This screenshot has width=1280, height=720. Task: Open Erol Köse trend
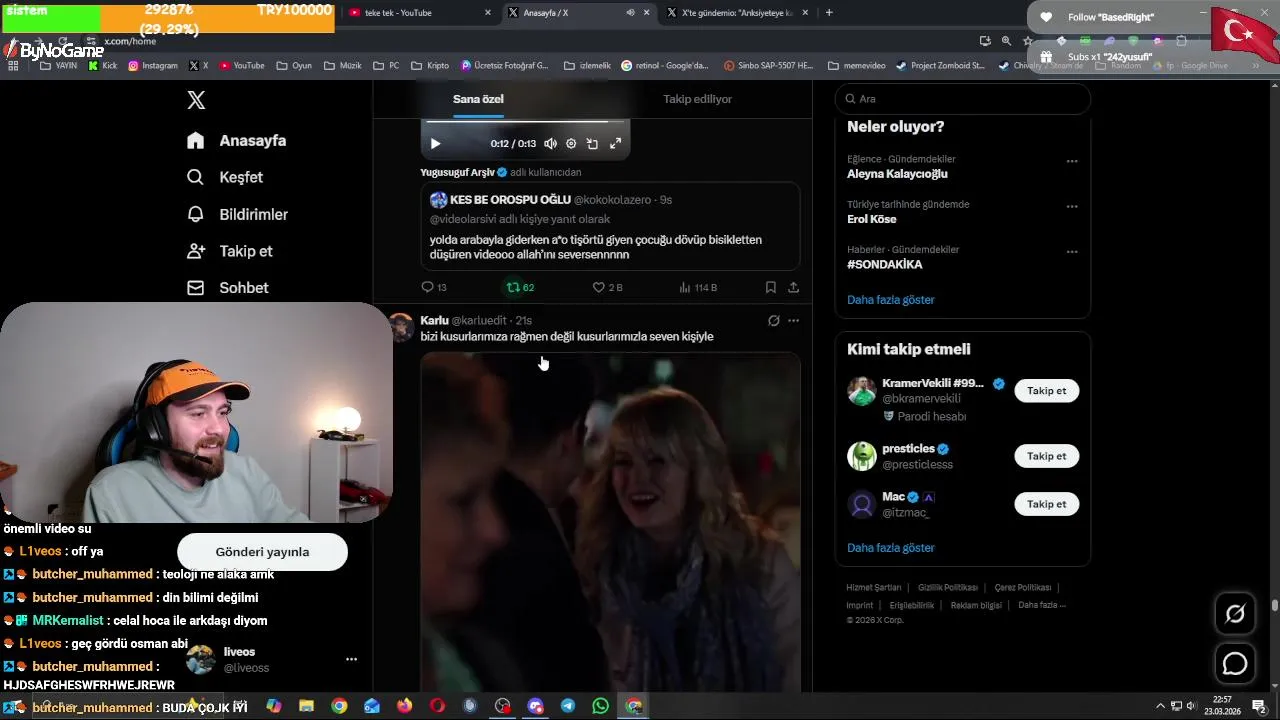point(872,219)
